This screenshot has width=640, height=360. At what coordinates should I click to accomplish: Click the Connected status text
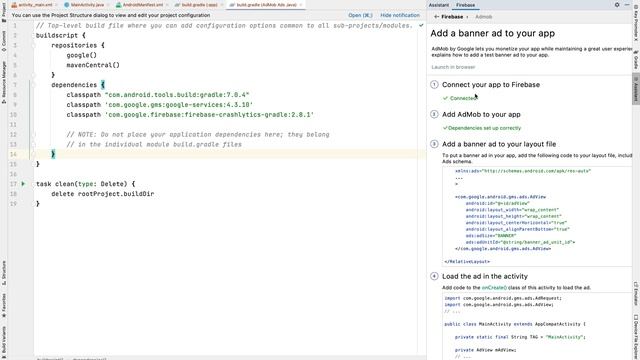click(463, 98)
